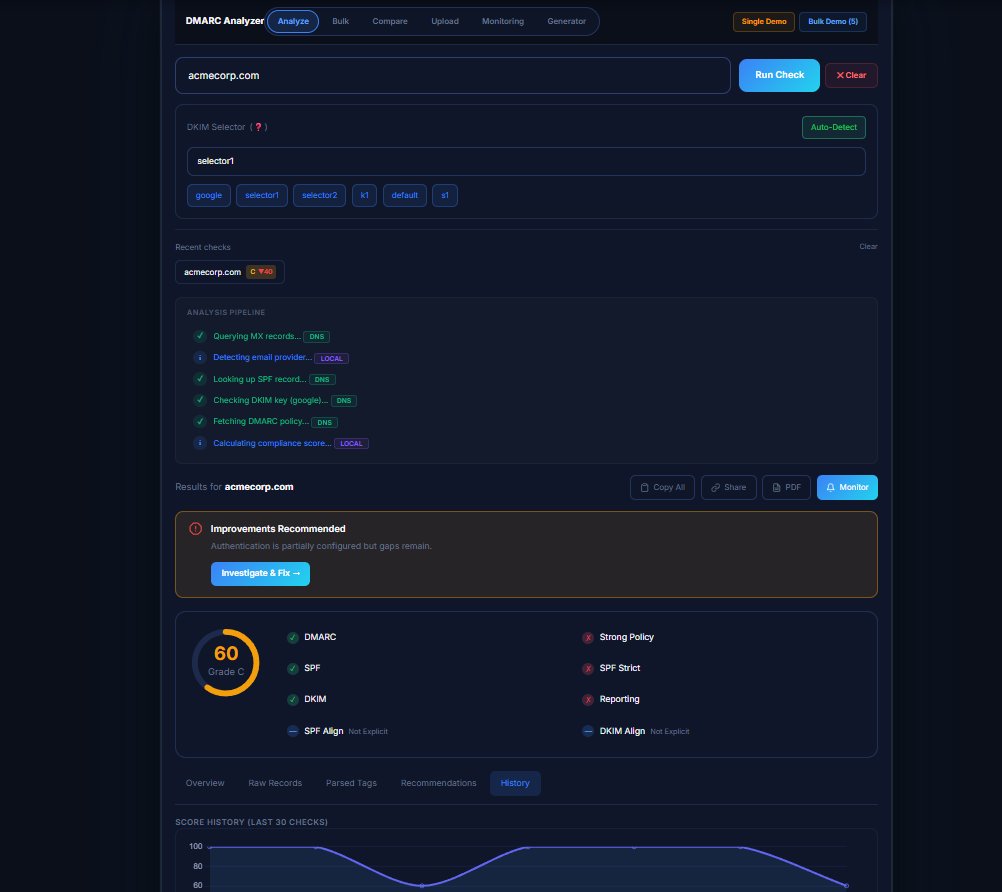Click the Monitor bell icon
The height and width of the screenshot is (892, 1002).
point(833,487)
